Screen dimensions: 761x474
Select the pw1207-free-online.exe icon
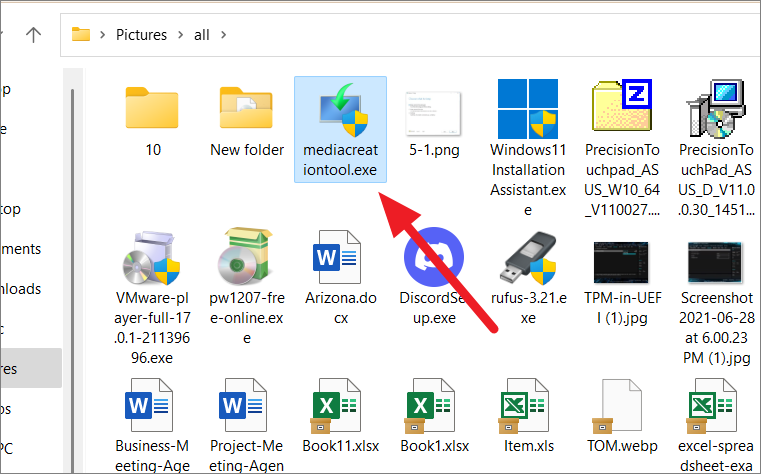tap(245, 256)
